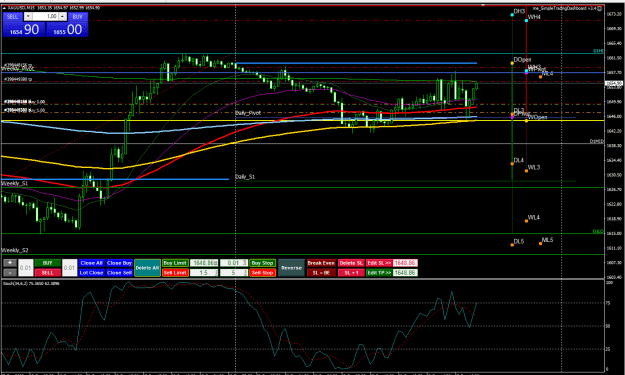Click the SL + 1 button
The height and width of the screenshot is (375, 625).
tap(351, 273)
